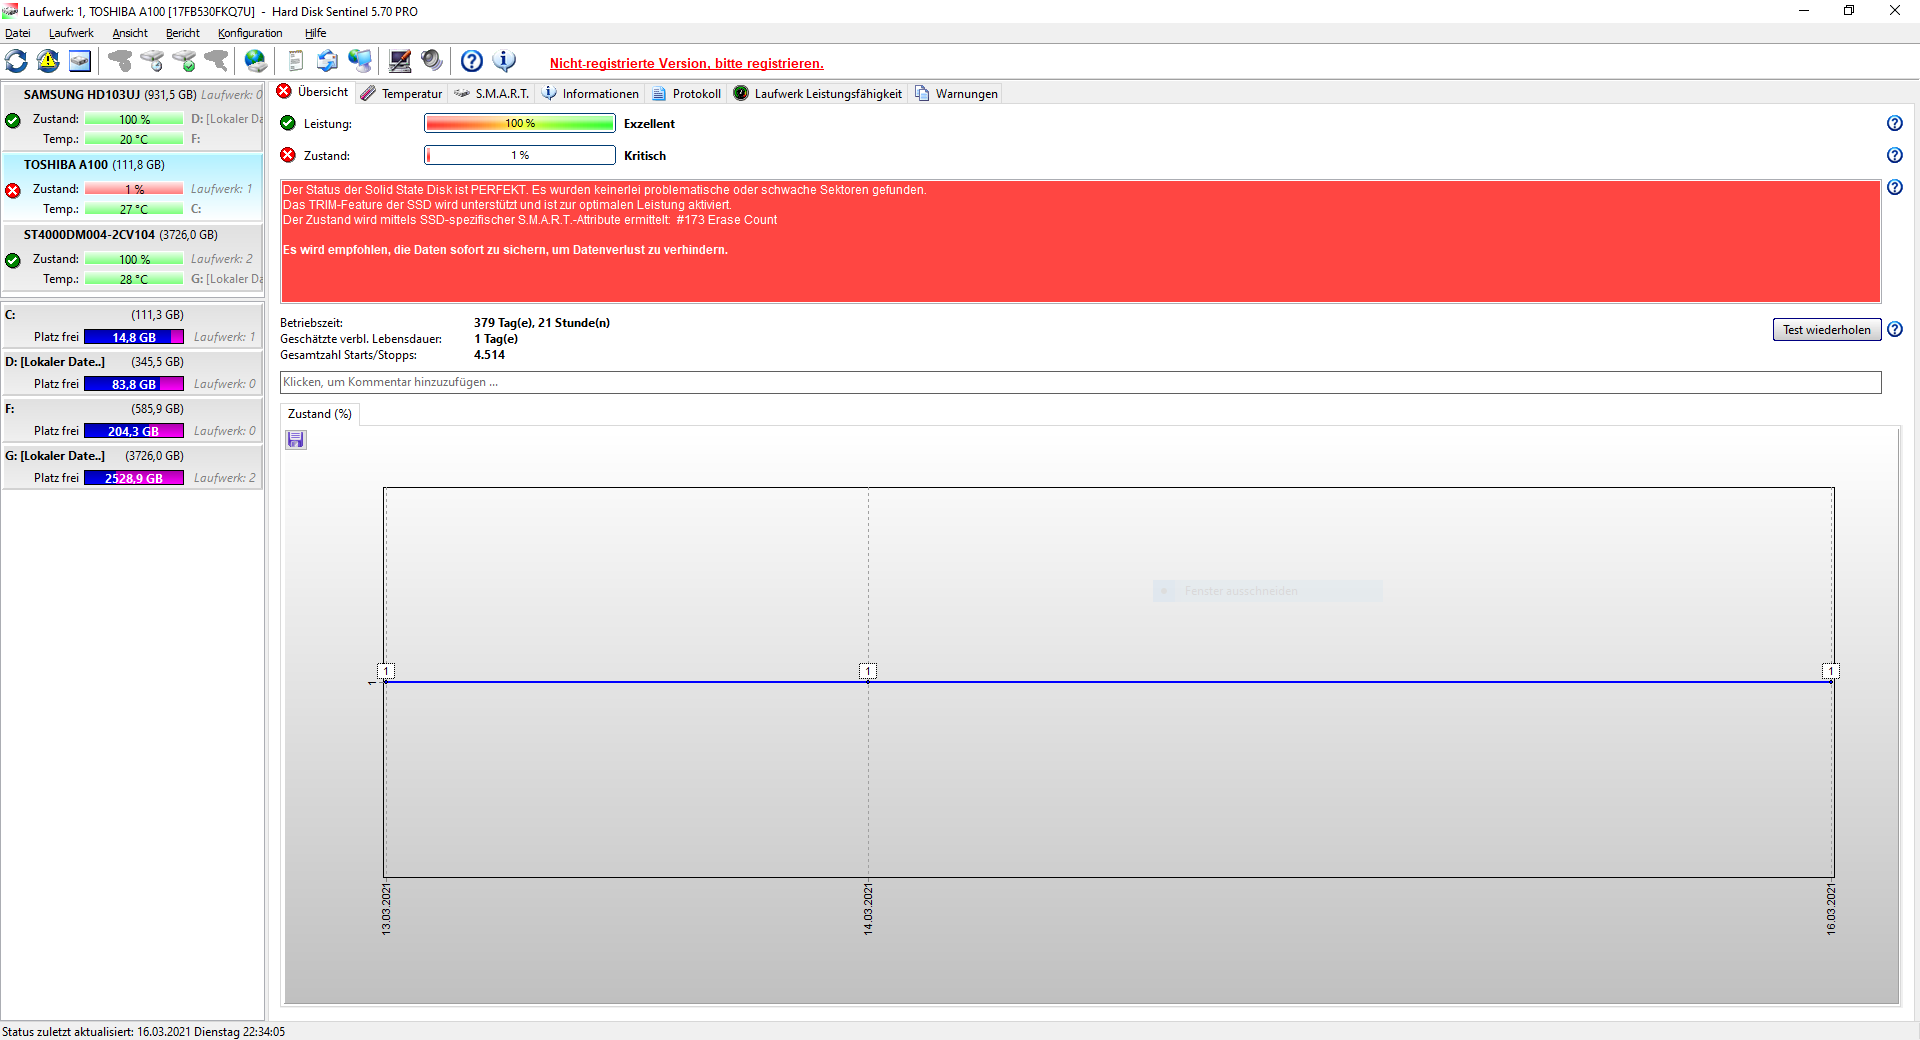Click the C: drive free space bar
This screenshot has height=1040, width=1920.
click(134, 337)
